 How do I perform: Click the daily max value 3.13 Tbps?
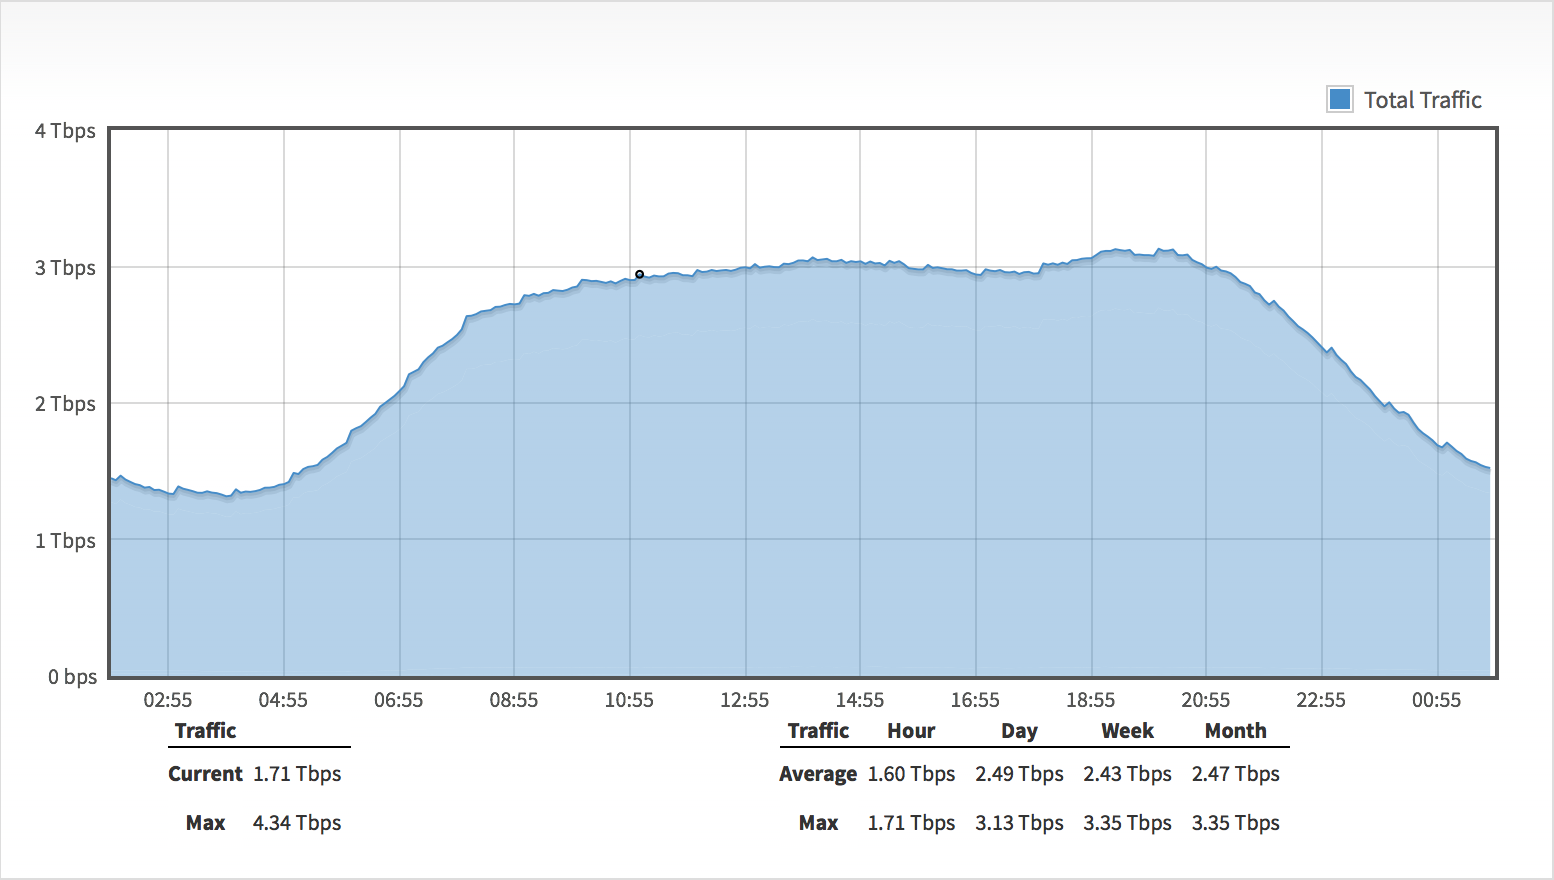(1019, 823)
